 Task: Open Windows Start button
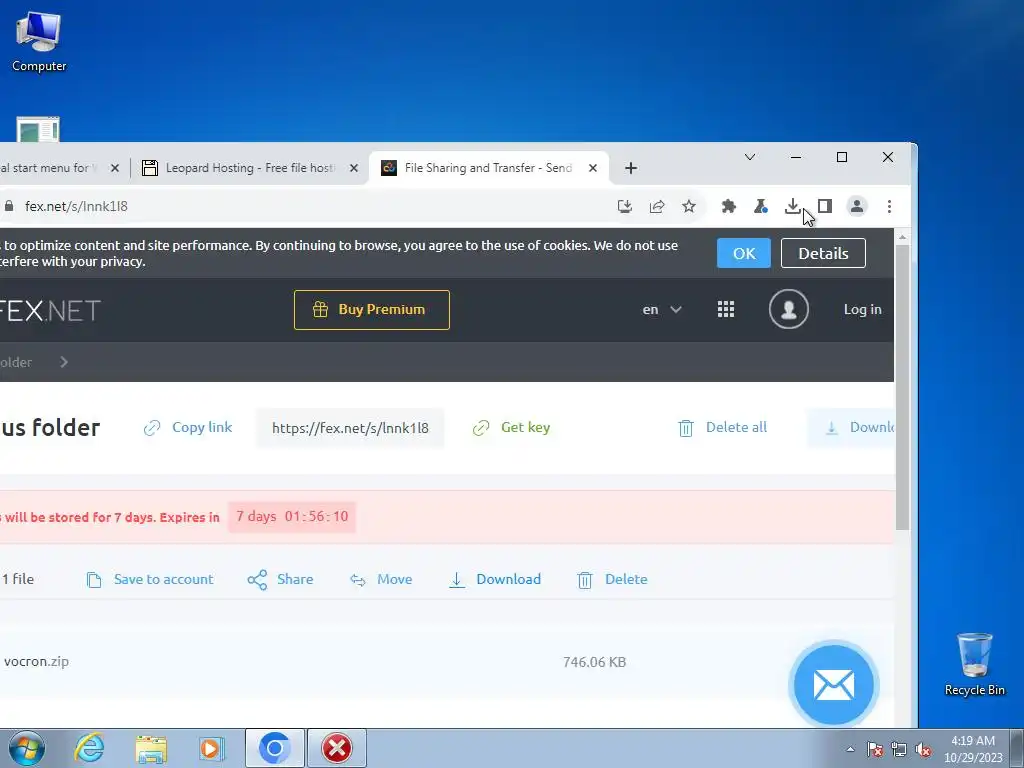click(x=27, y=748)
